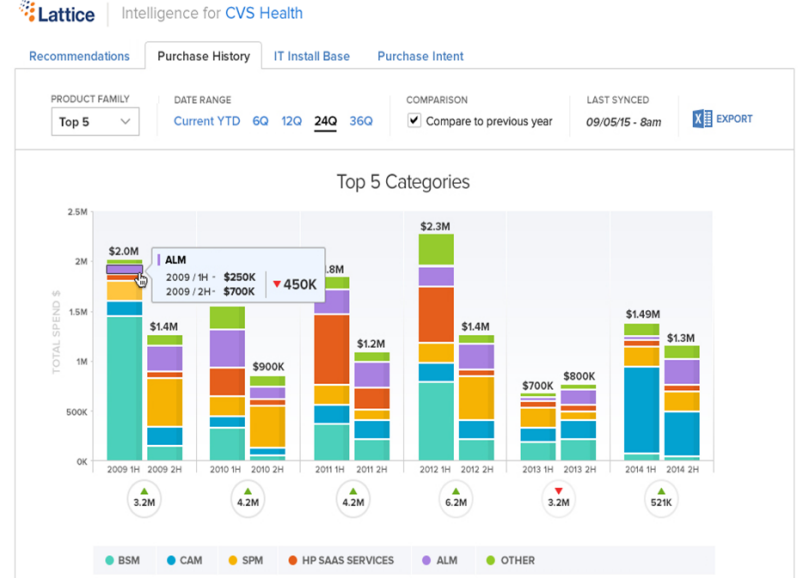Open the IT Install Base tab

point(312,56)
